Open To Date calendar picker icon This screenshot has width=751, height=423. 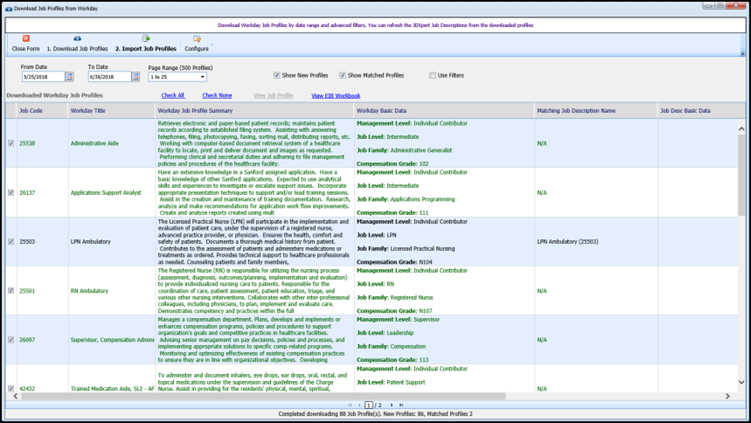(136, 77)
